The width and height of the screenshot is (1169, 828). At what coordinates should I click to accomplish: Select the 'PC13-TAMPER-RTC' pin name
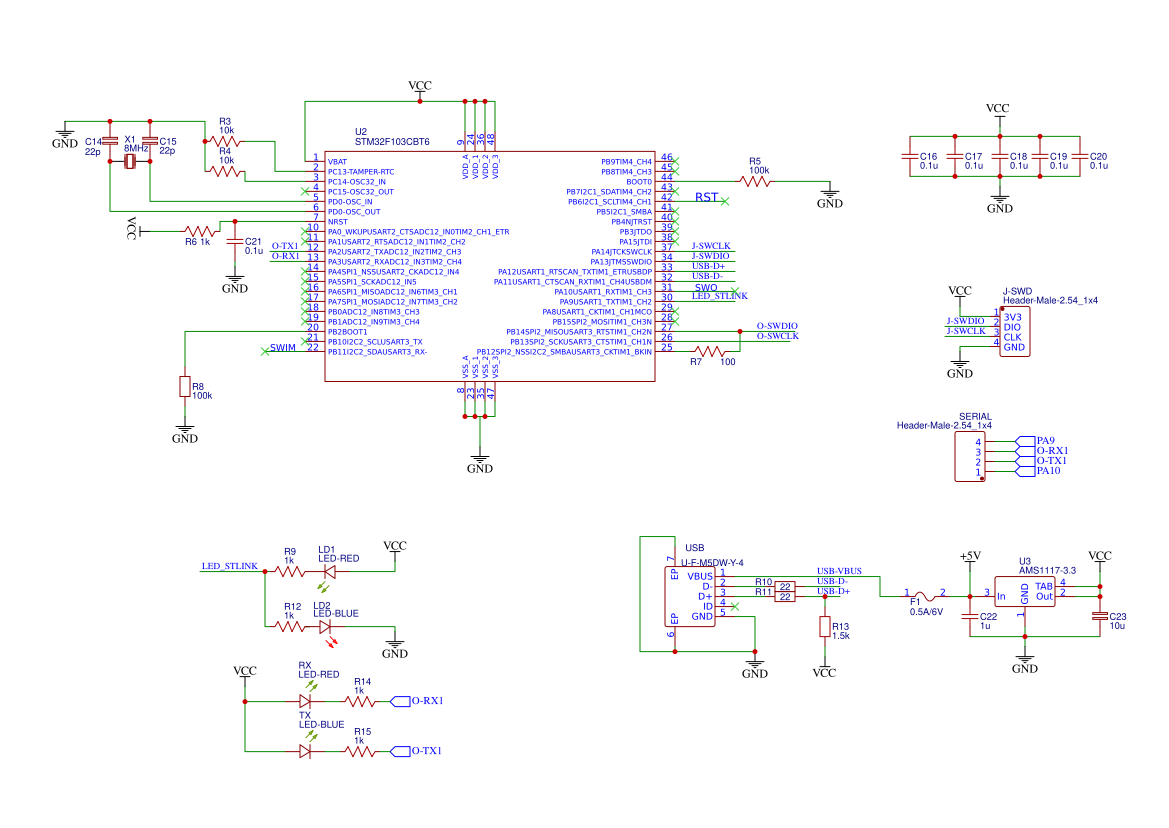361,172
